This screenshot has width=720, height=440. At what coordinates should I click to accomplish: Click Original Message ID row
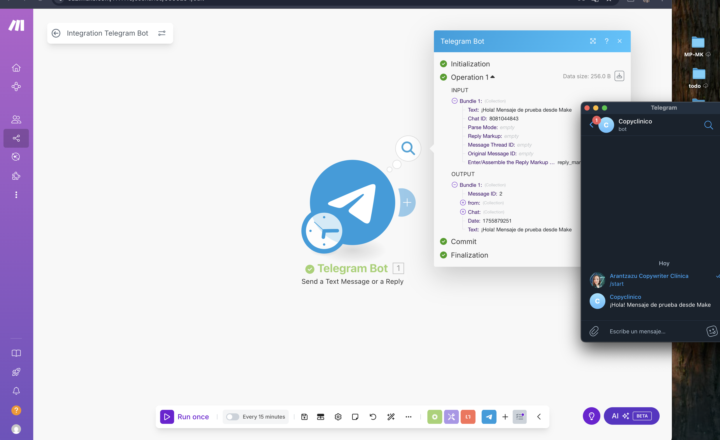501,153
